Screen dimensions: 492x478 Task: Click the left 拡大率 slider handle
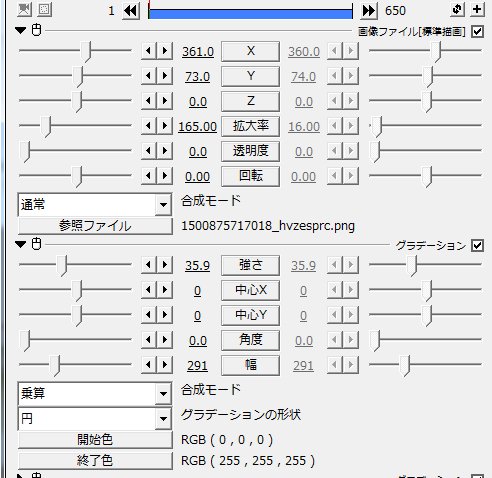pos(46,127)
